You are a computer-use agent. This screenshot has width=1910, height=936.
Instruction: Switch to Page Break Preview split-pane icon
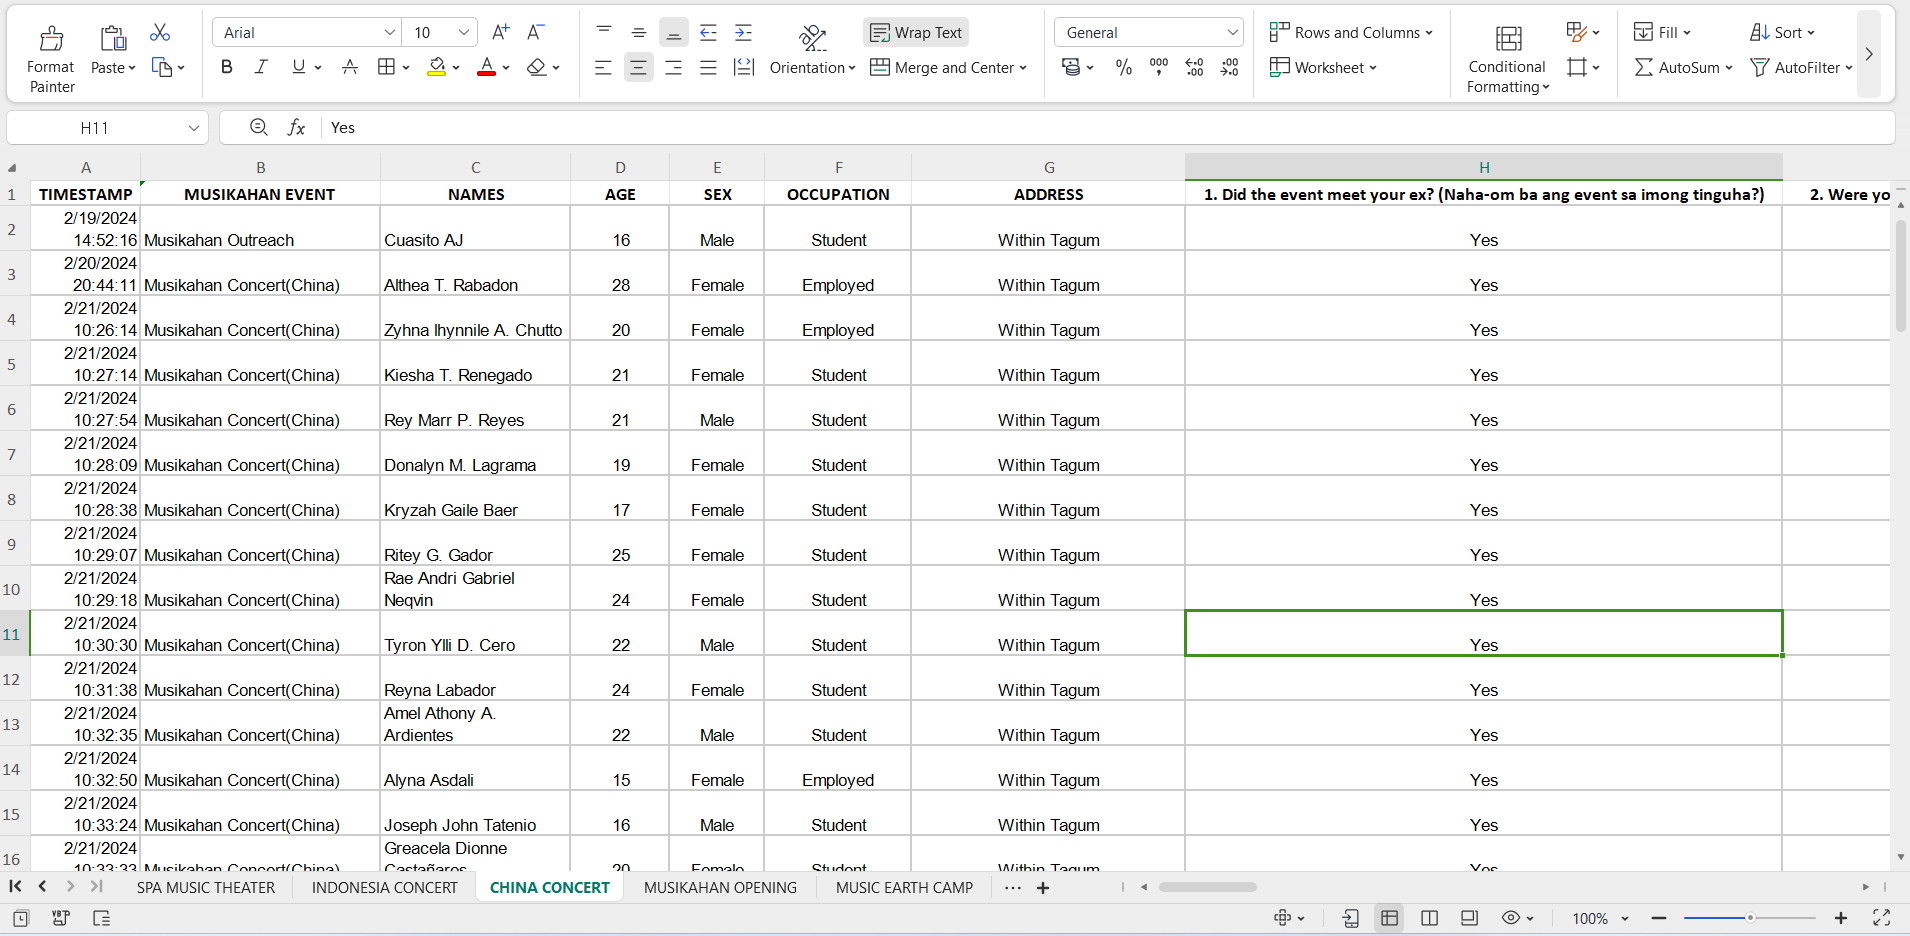(1430, 917)
